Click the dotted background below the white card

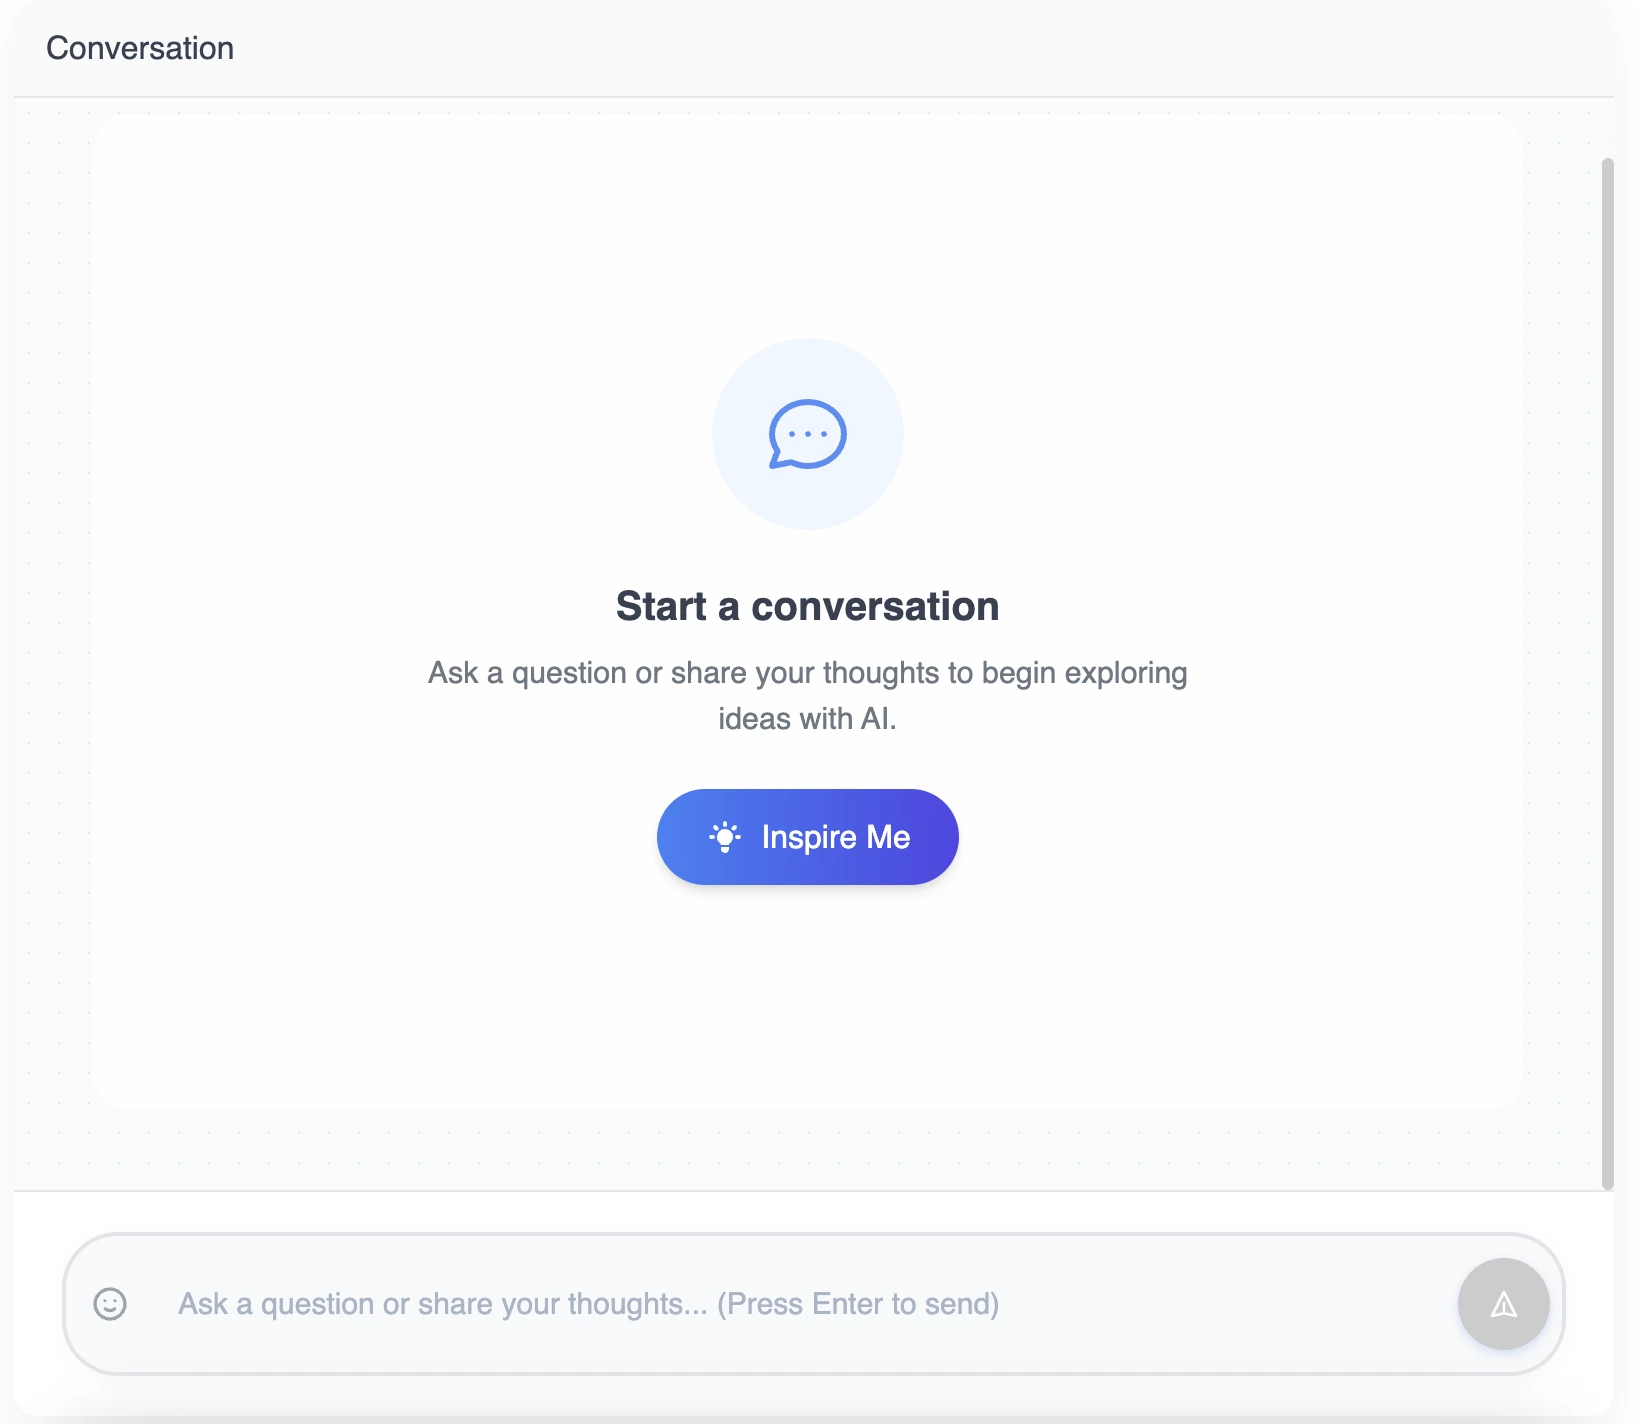808,1150
